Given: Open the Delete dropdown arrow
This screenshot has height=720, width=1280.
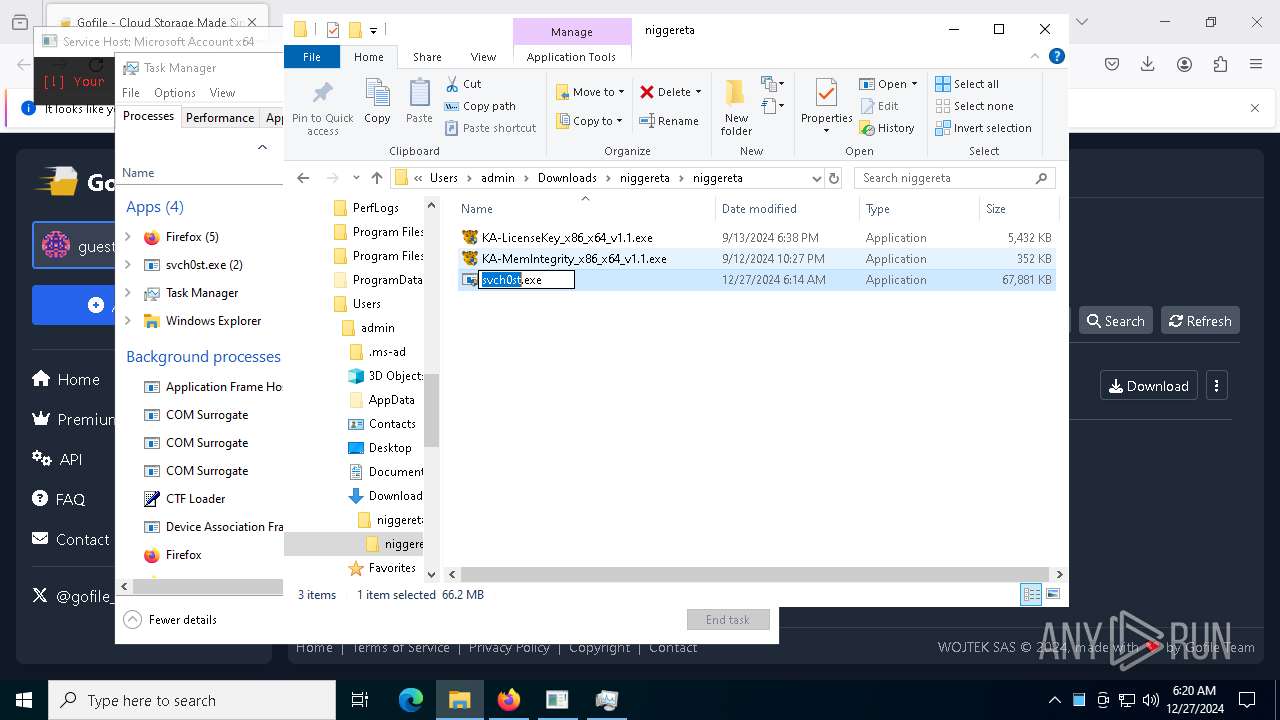Looking at the screenshot, I should [x=698, y=92].
